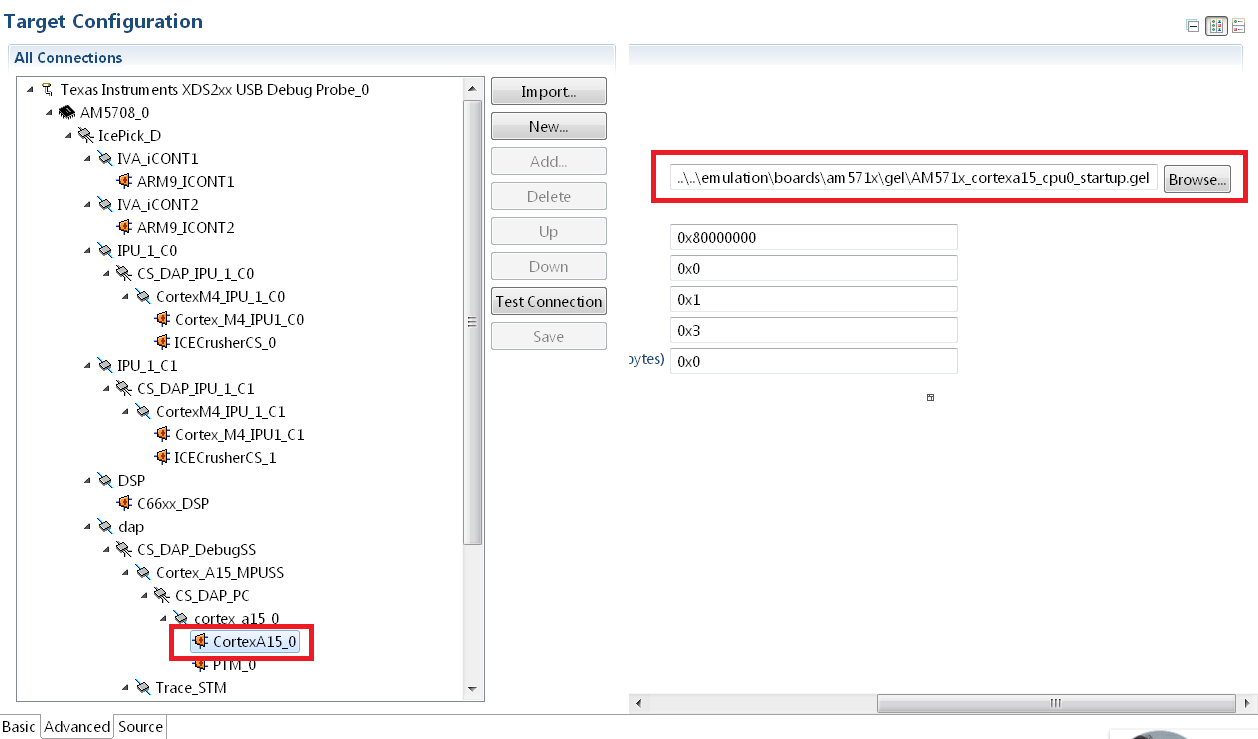Click the 0x80000000 address field
The height and width of the screenshot is (739, 1258).
click(x=812, y=237)
